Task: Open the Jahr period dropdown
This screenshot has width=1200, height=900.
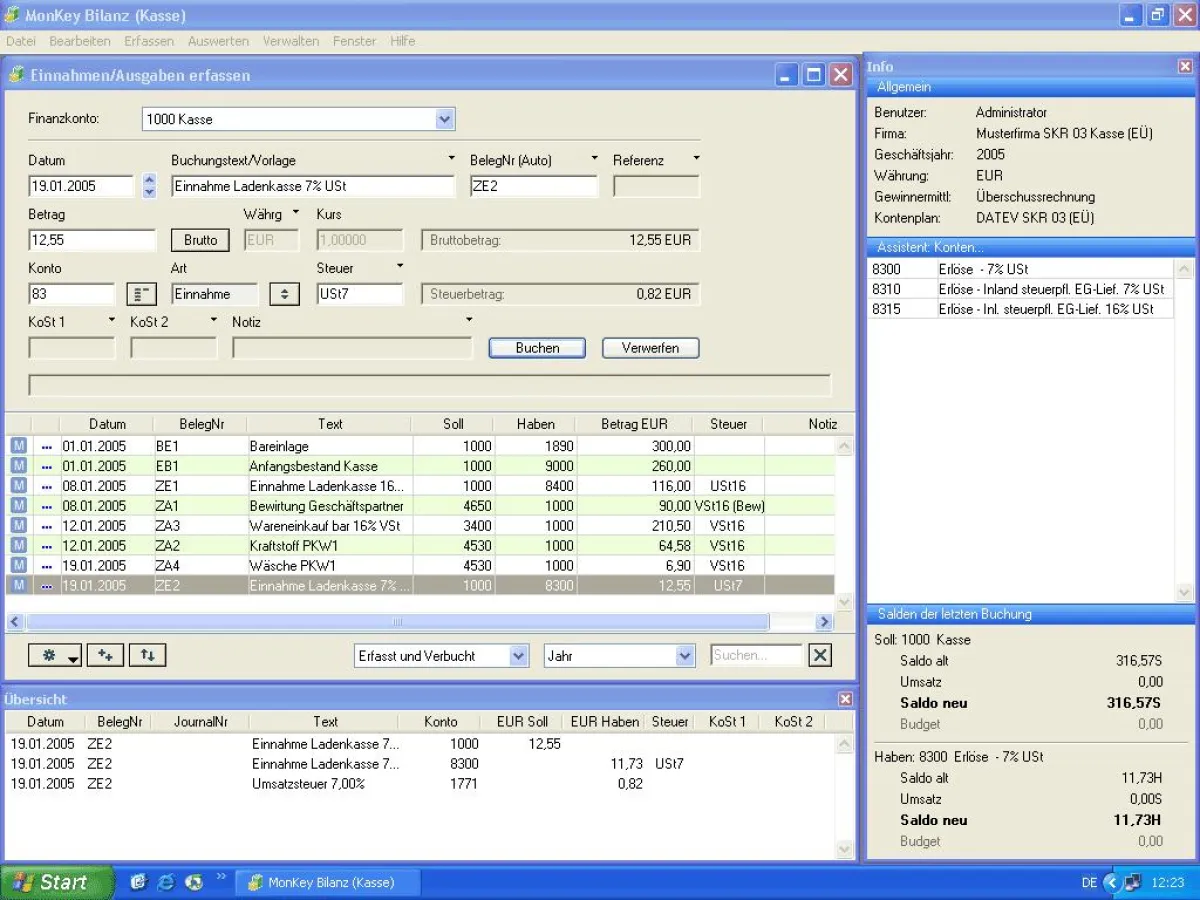Action: 684,656
